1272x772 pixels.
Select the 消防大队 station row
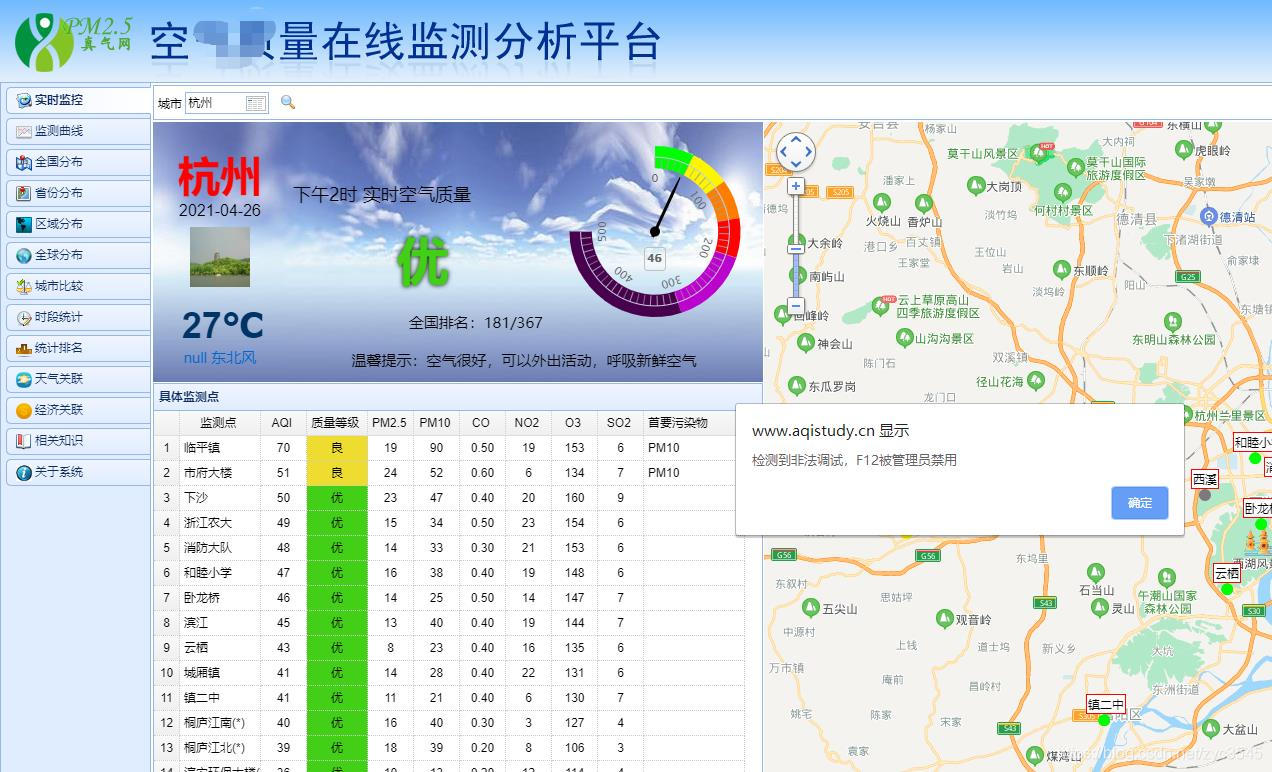[450, 548]
